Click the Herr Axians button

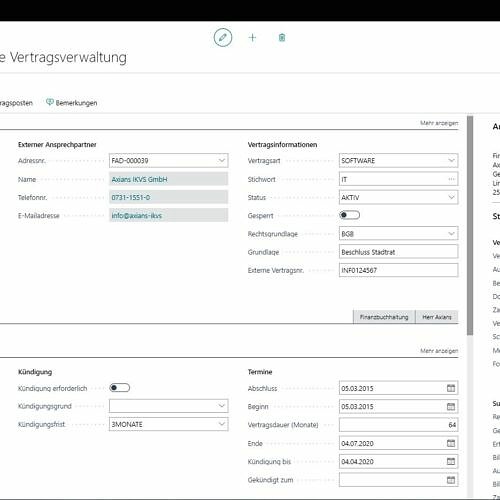click(437, 317)
